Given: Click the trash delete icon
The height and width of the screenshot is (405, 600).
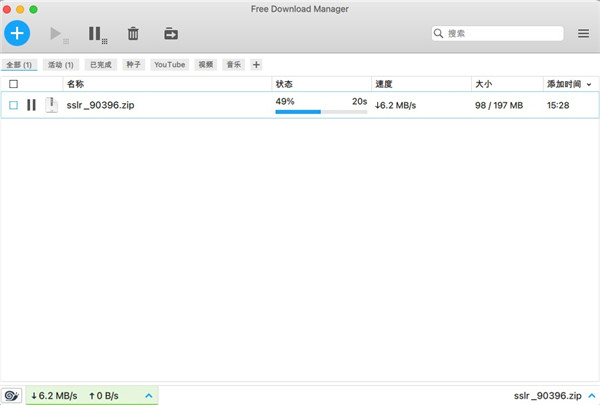Looking at the screenshot, I should [x=133, y=34].
